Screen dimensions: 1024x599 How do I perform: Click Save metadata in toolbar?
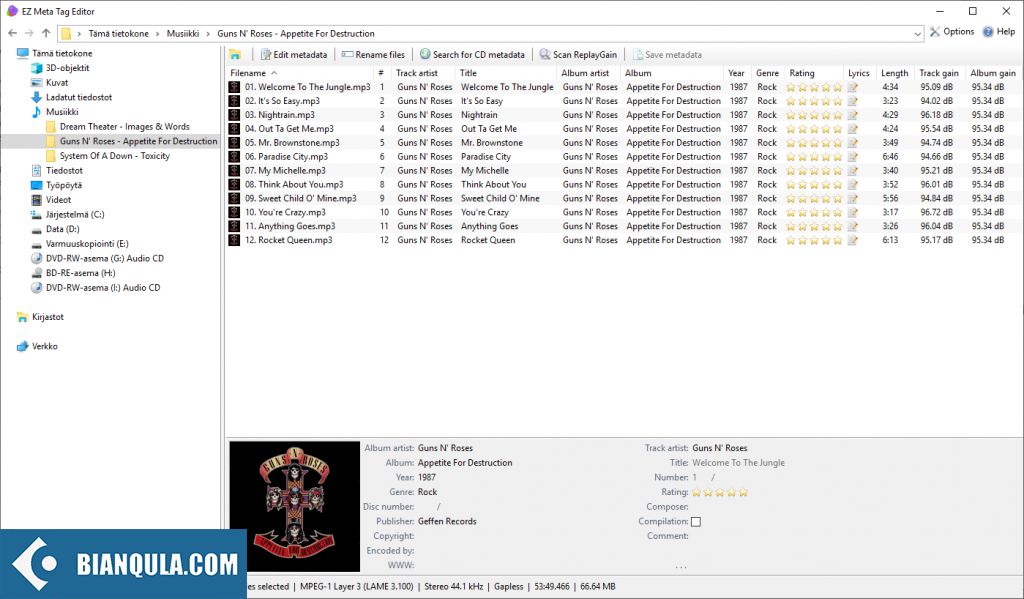click(667, 55)
